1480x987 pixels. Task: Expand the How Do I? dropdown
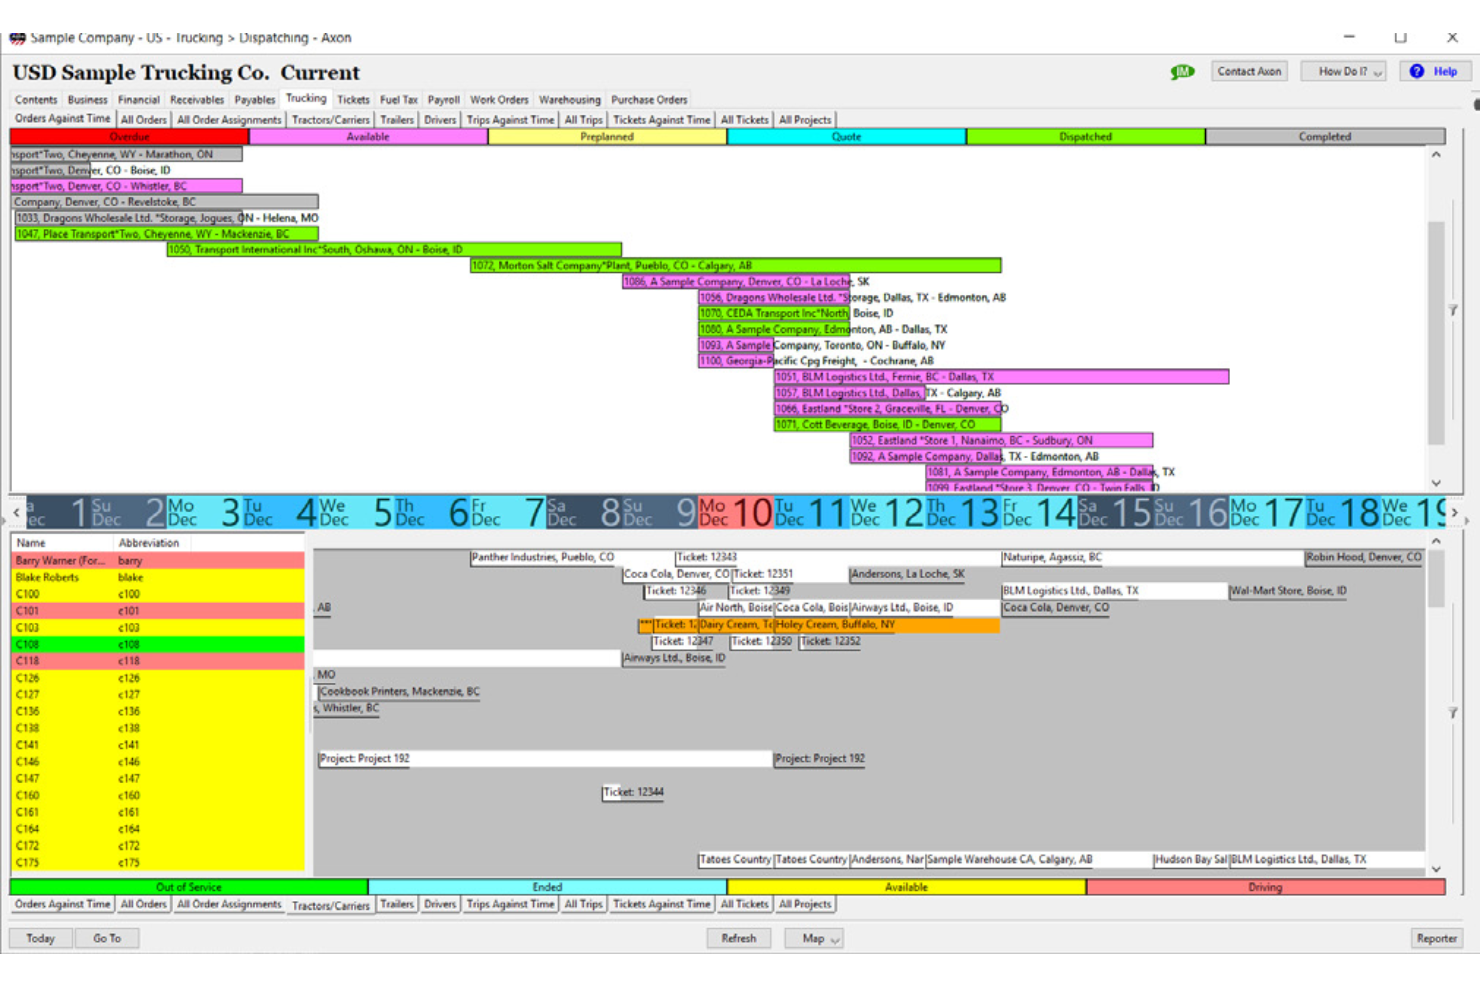[1343, 72]
